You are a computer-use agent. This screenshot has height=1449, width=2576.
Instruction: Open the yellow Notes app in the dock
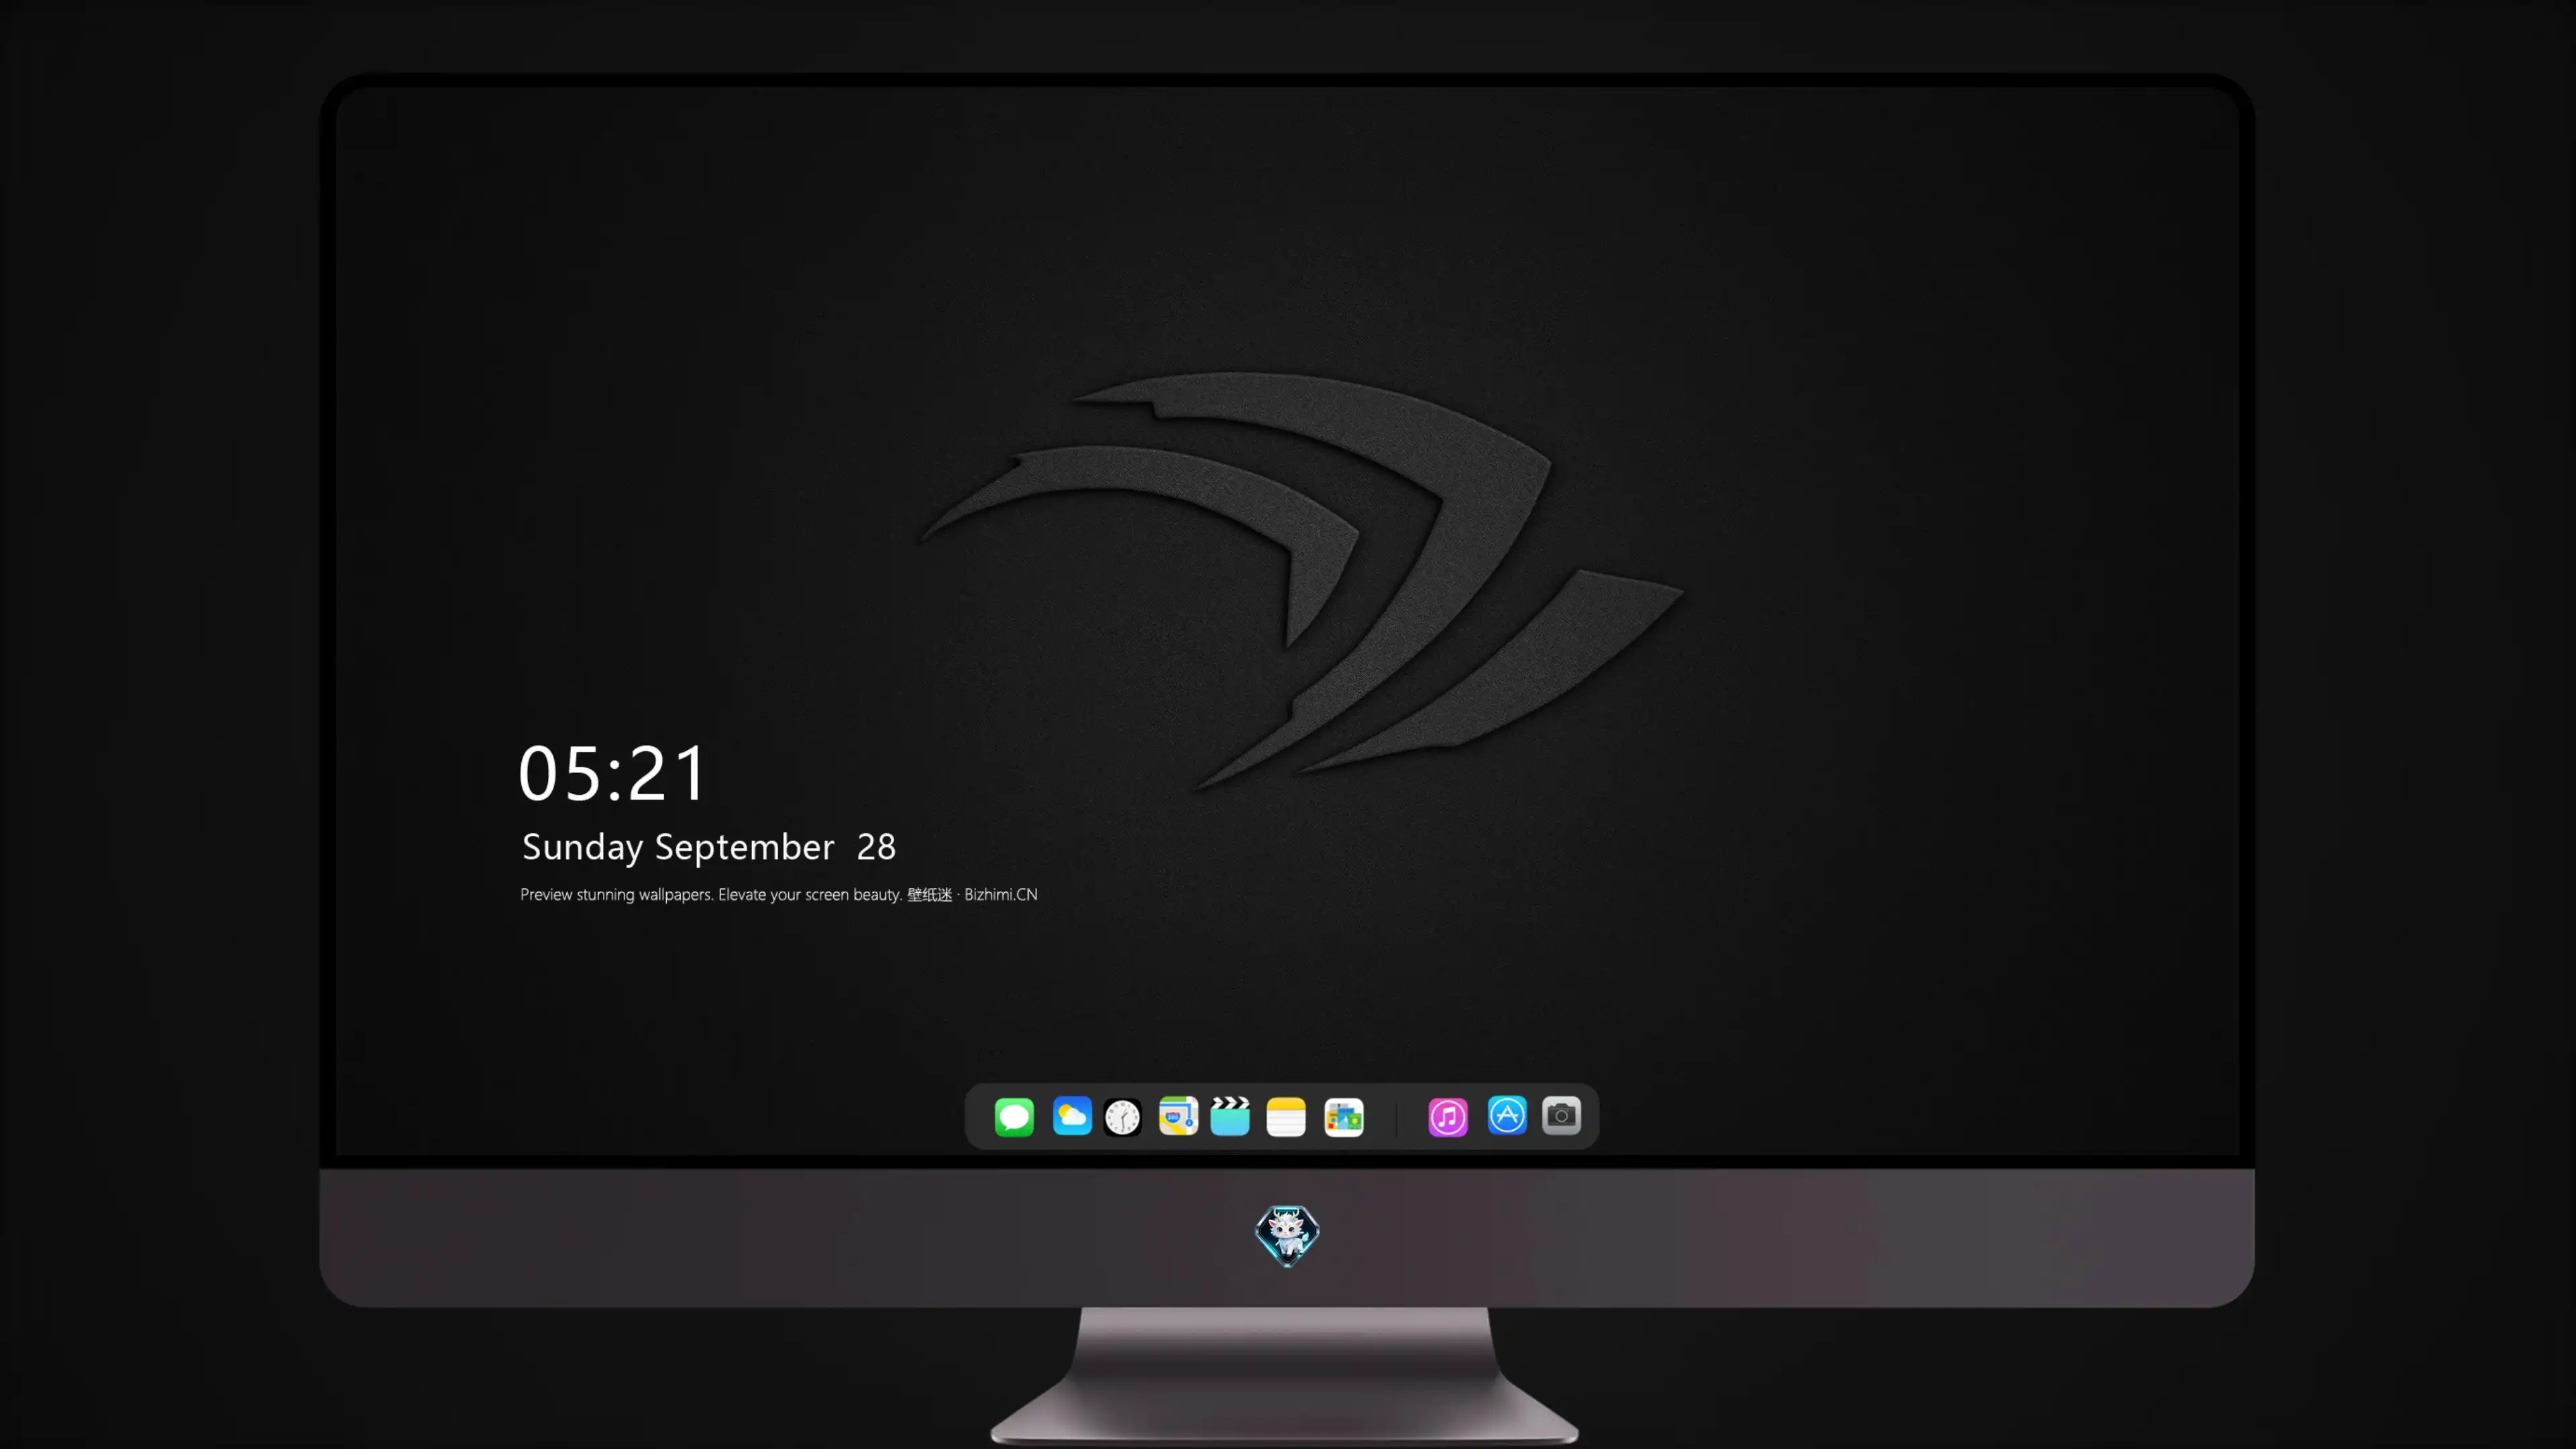(x=1286, y=1117)
